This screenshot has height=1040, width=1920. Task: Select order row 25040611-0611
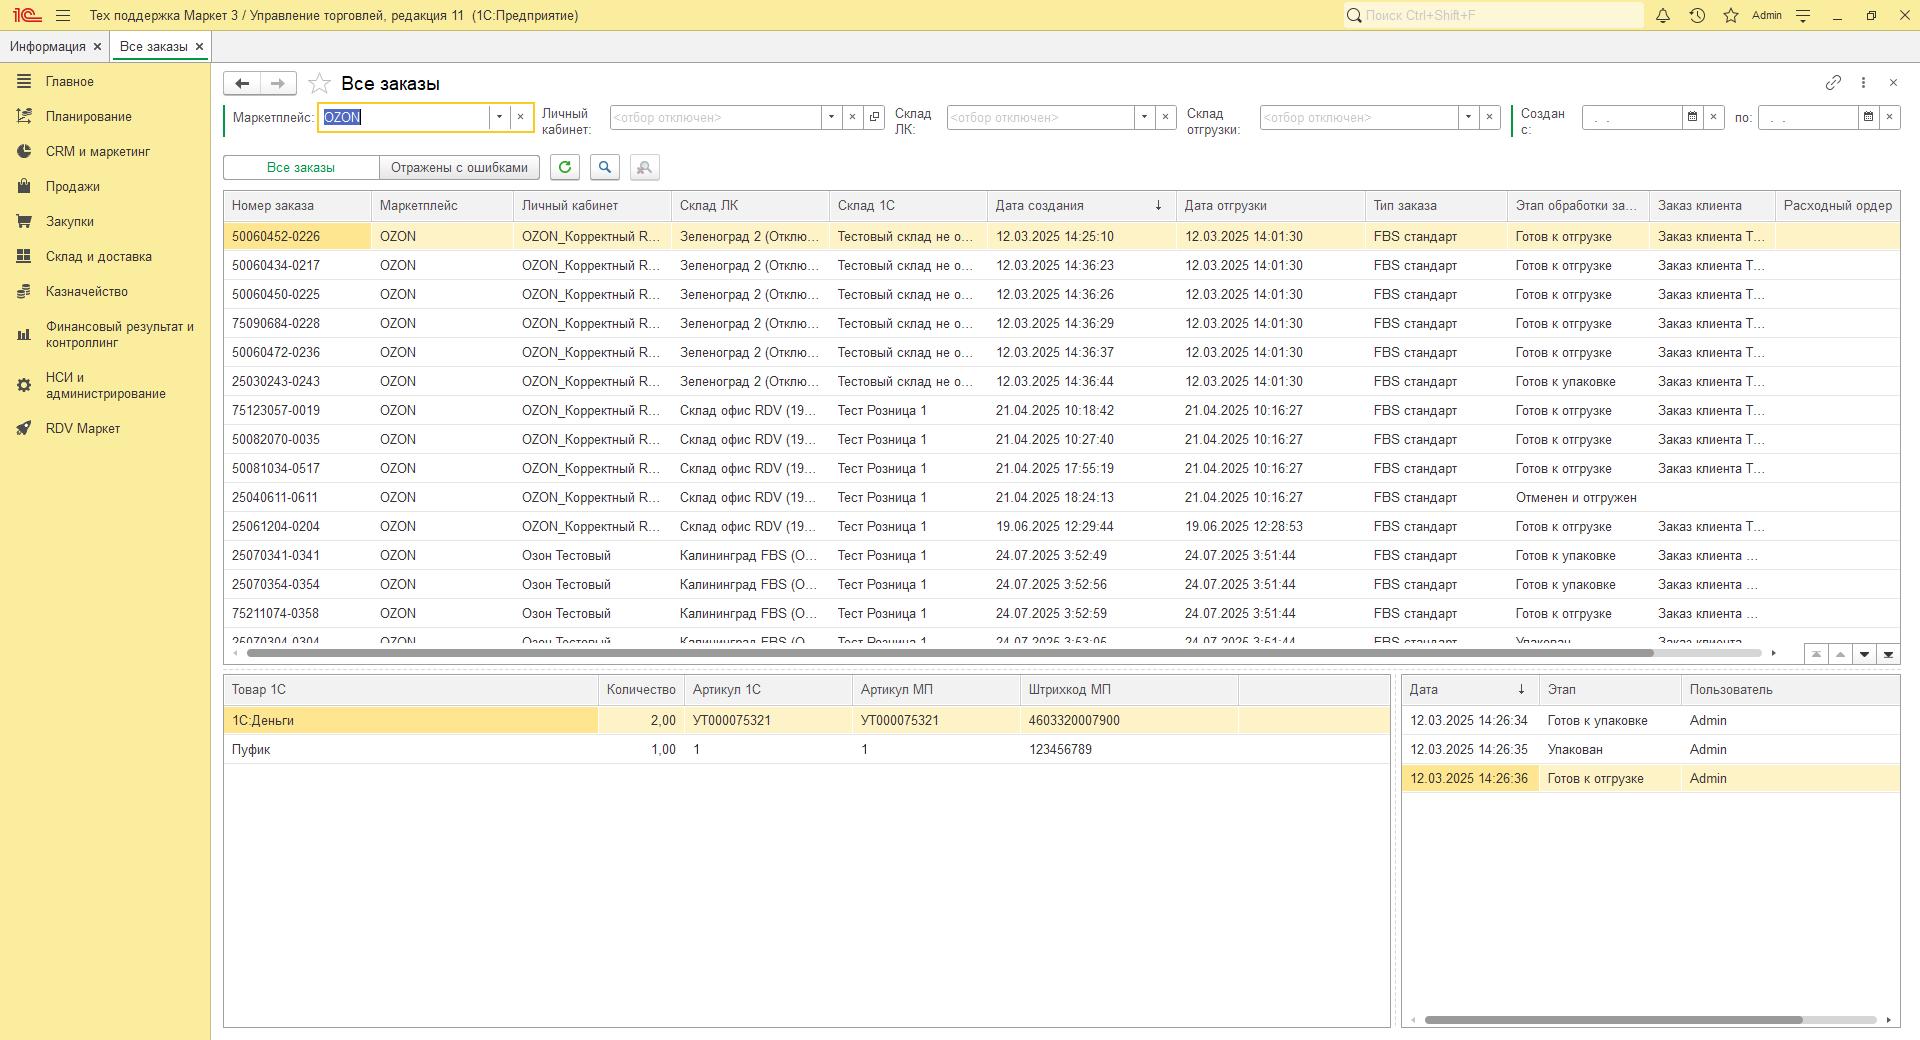[275, 498]
